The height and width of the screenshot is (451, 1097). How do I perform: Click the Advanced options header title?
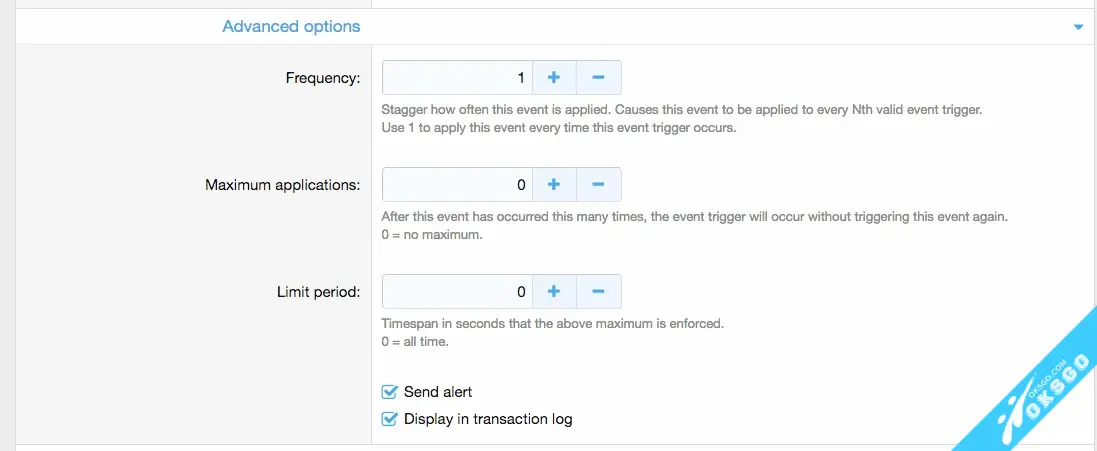click(291, 26)
